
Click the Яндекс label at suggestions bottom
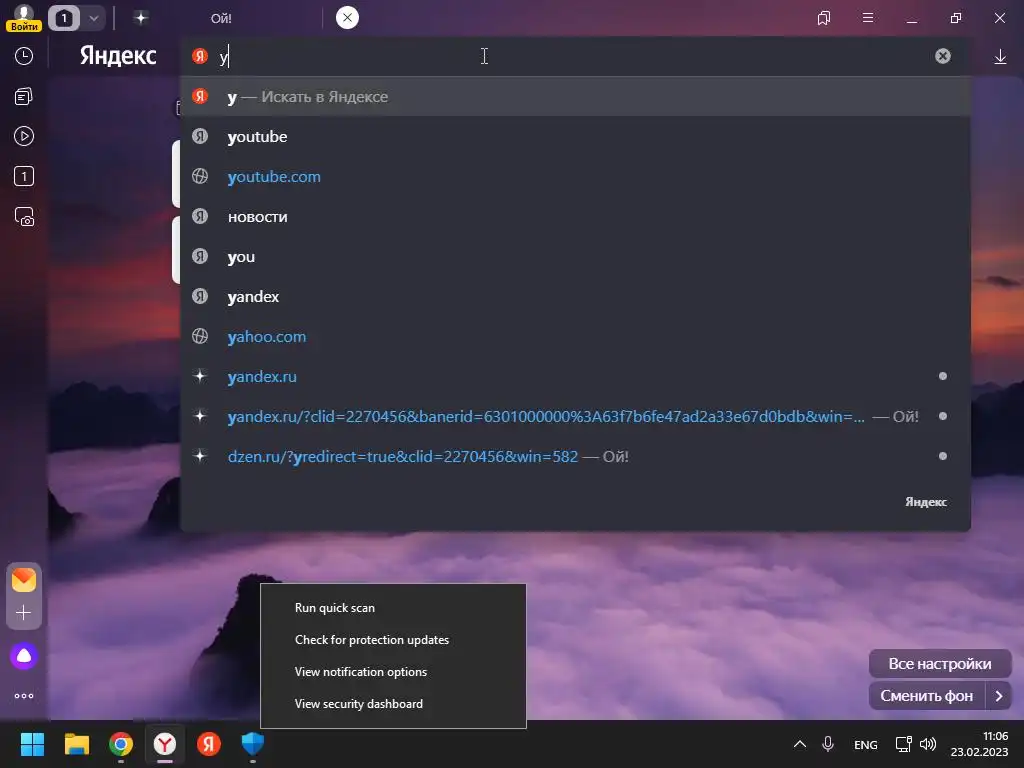pos(925,502)
